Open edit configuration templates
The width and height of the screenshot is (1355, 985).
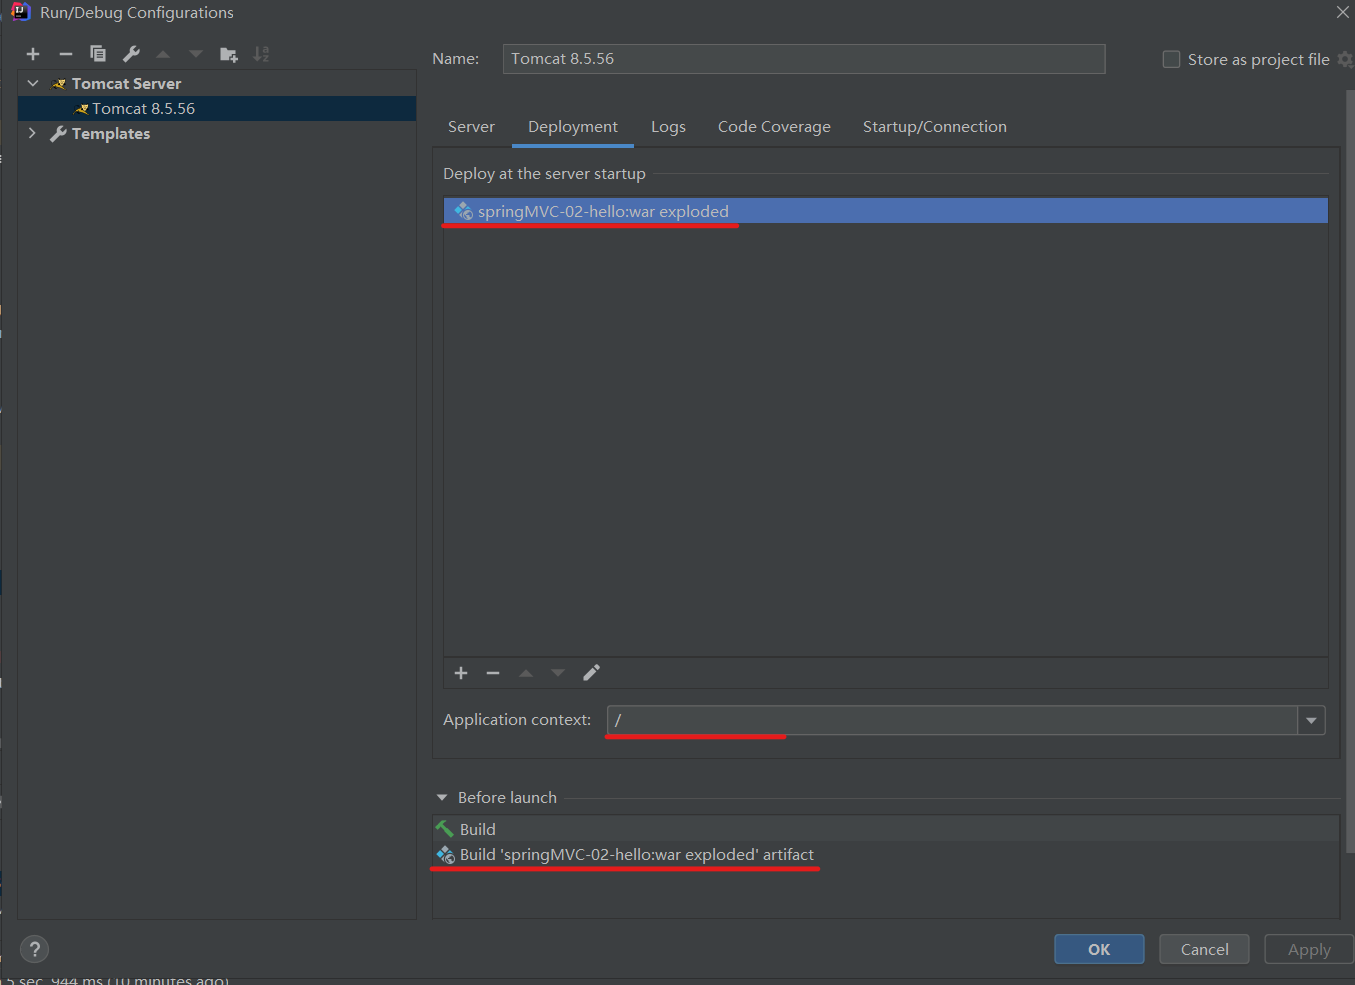click(130, 53)
